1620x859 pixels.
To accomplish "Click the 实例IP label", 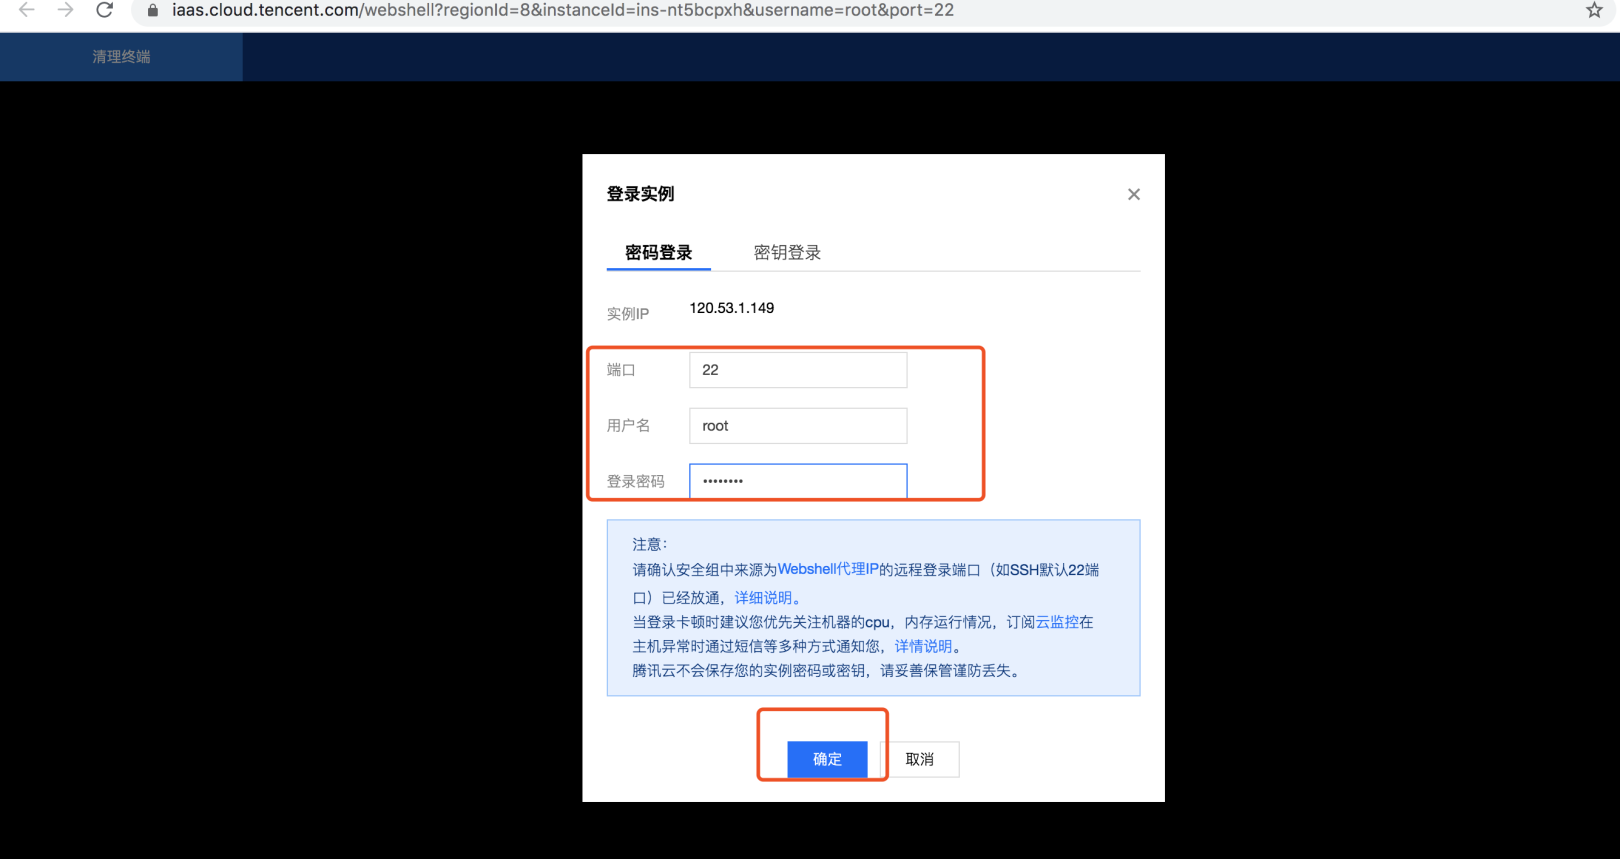I will coord(628,314).
